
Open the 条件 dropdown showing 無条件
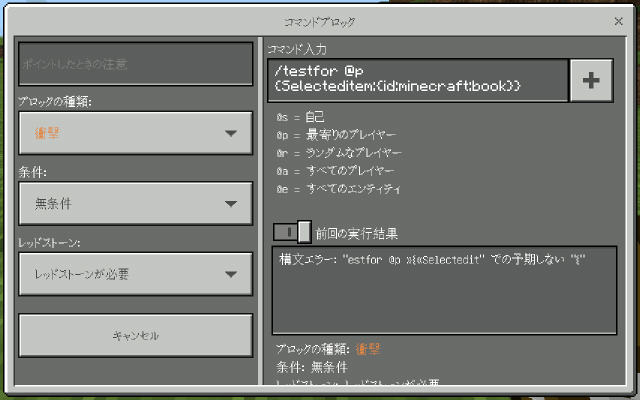[136, 203]
